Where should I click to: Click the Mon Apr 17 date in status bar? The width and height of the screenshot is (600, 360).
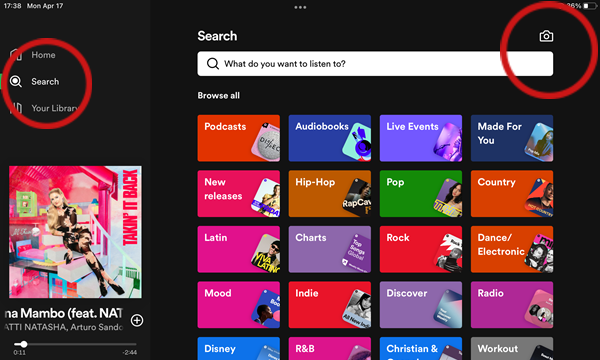coord(45,6)
